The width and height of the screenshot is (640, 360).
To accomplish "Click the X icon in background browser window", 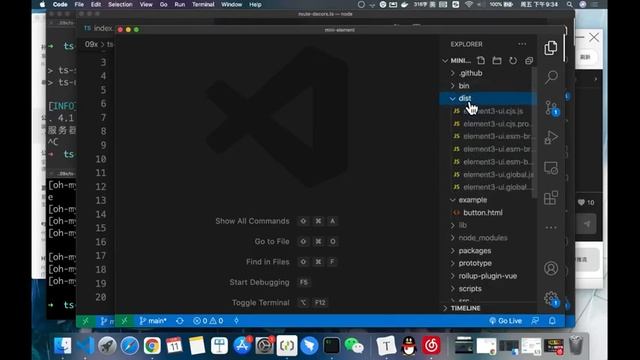I will [594, 38].
